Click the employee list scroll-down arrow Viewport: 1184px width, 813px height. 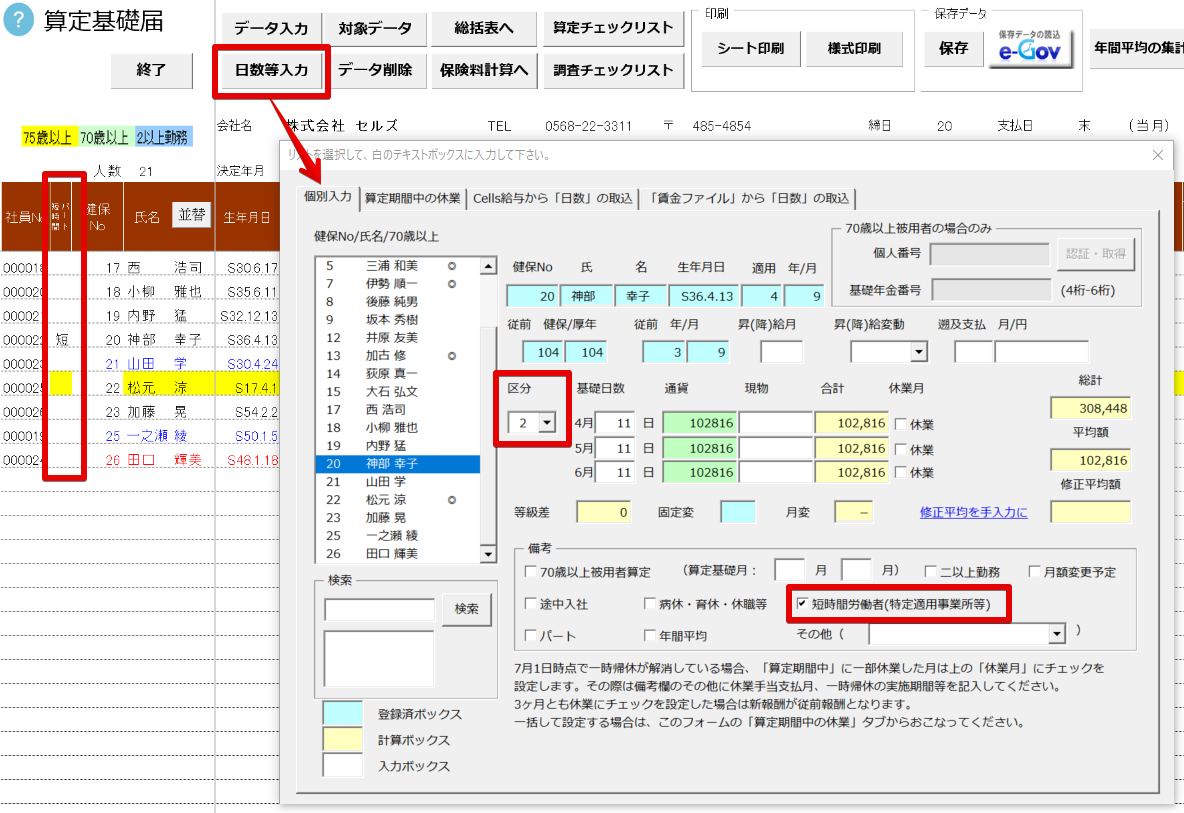[x=489, y=554]
